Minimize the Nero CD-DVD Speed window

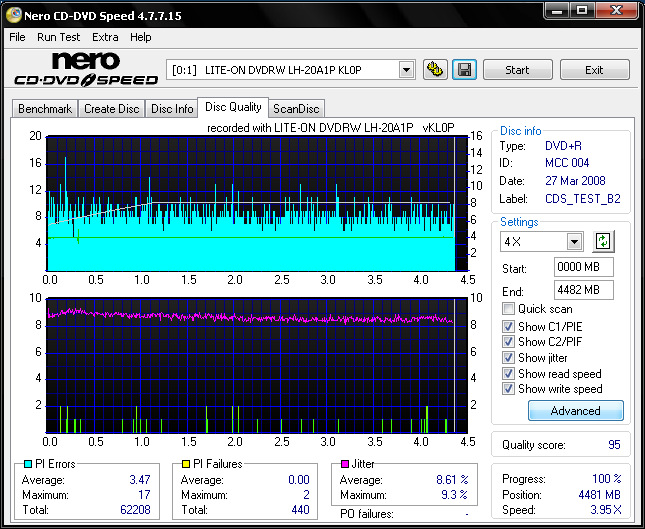[x=557, y=11]
